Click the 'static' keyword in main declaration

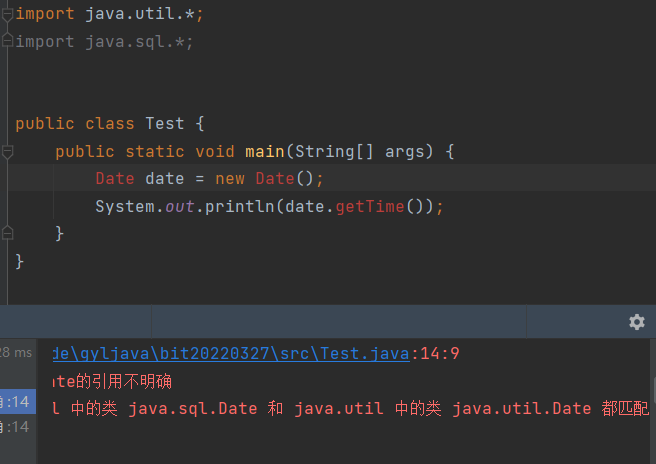click(155, 151)
